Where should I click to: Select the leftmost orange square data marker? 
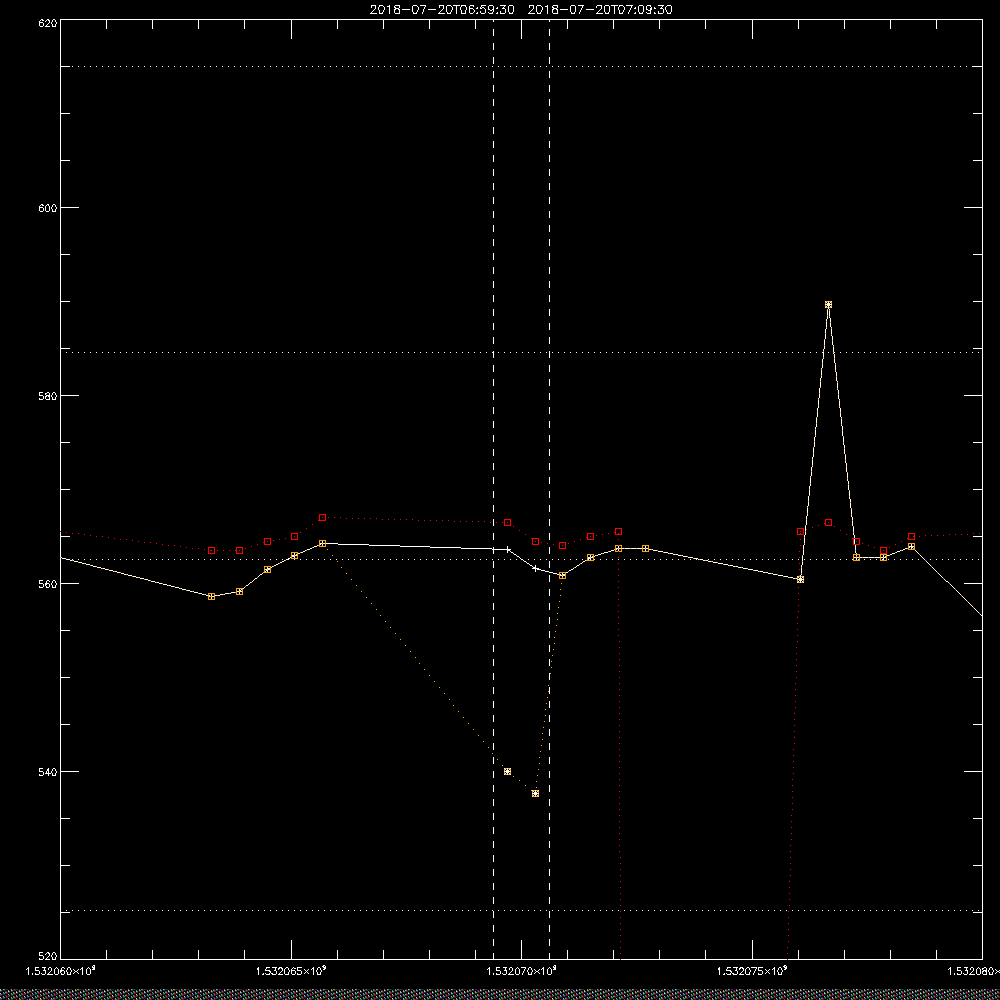tap(212, 596)
